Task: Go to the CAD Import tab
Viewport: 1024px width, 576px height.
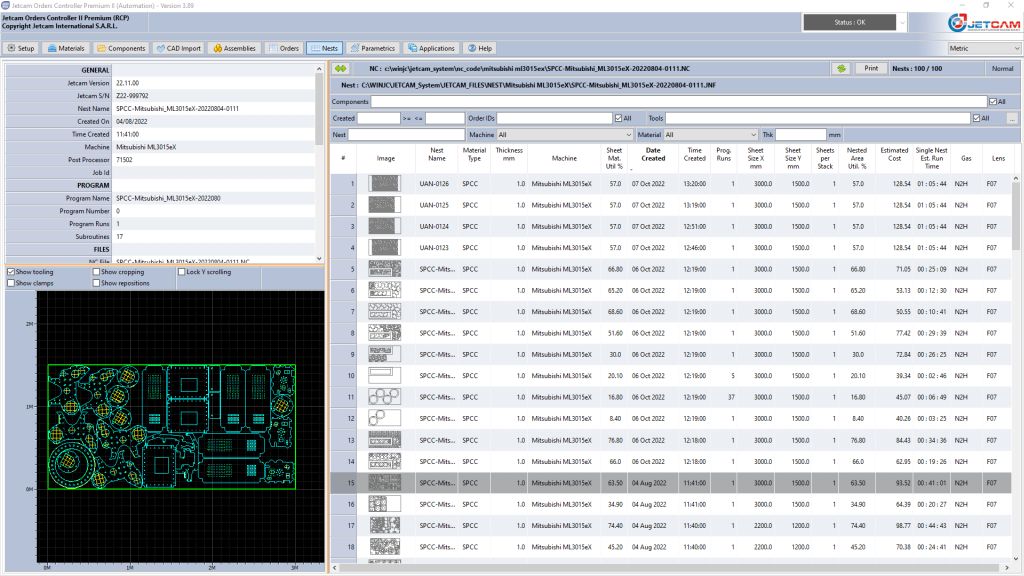Action: [178, 48]
